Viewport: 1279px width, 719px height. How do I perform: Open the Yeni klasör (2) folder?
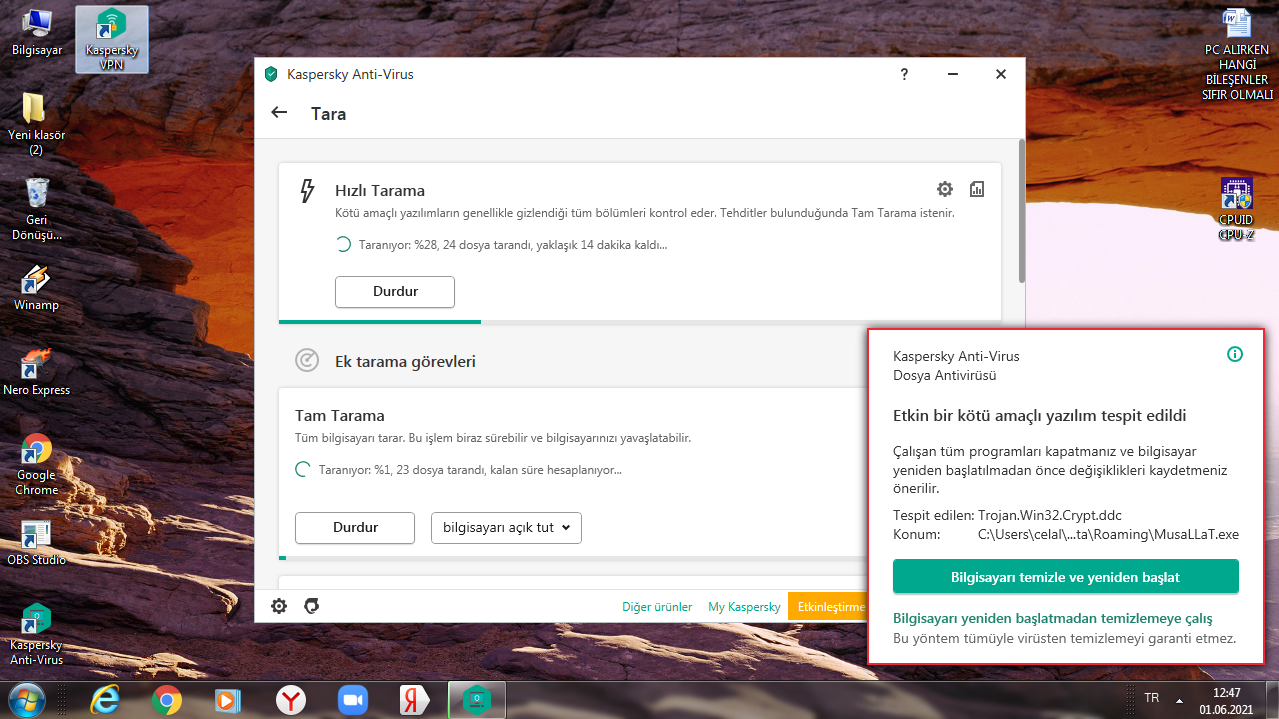click(36, 124)
